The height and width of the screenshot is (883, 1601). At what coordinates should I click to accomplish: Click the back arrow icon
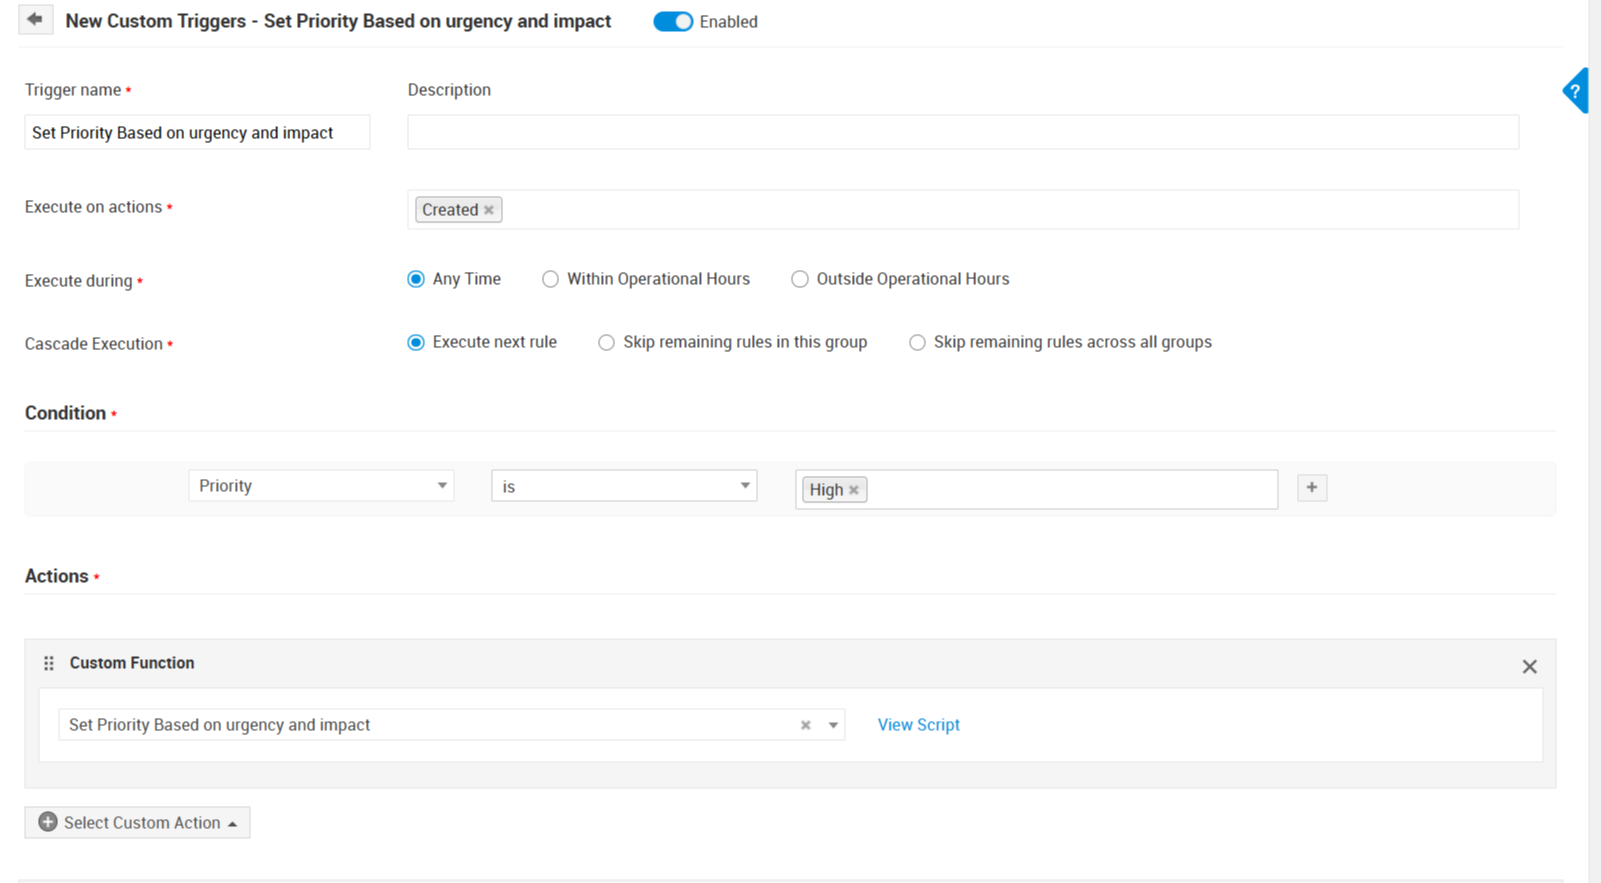(x=35, y=20)
